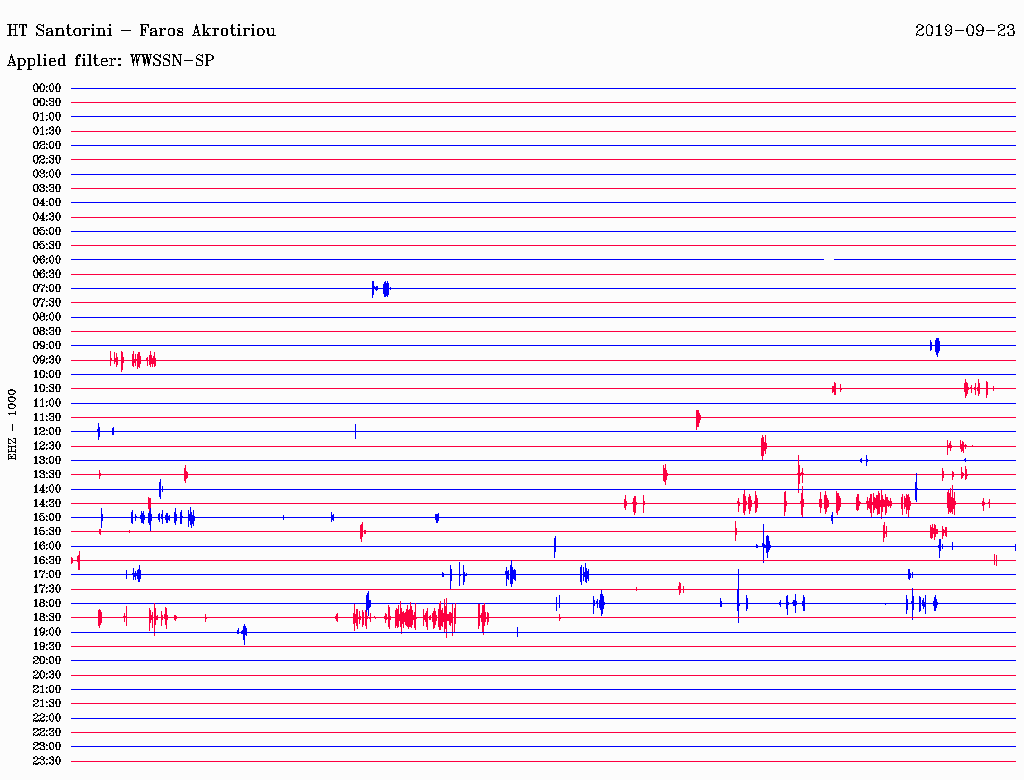Select the 23:00 time label
Viewport: 1024px width, 780px height.
click(x=47, y=747)
